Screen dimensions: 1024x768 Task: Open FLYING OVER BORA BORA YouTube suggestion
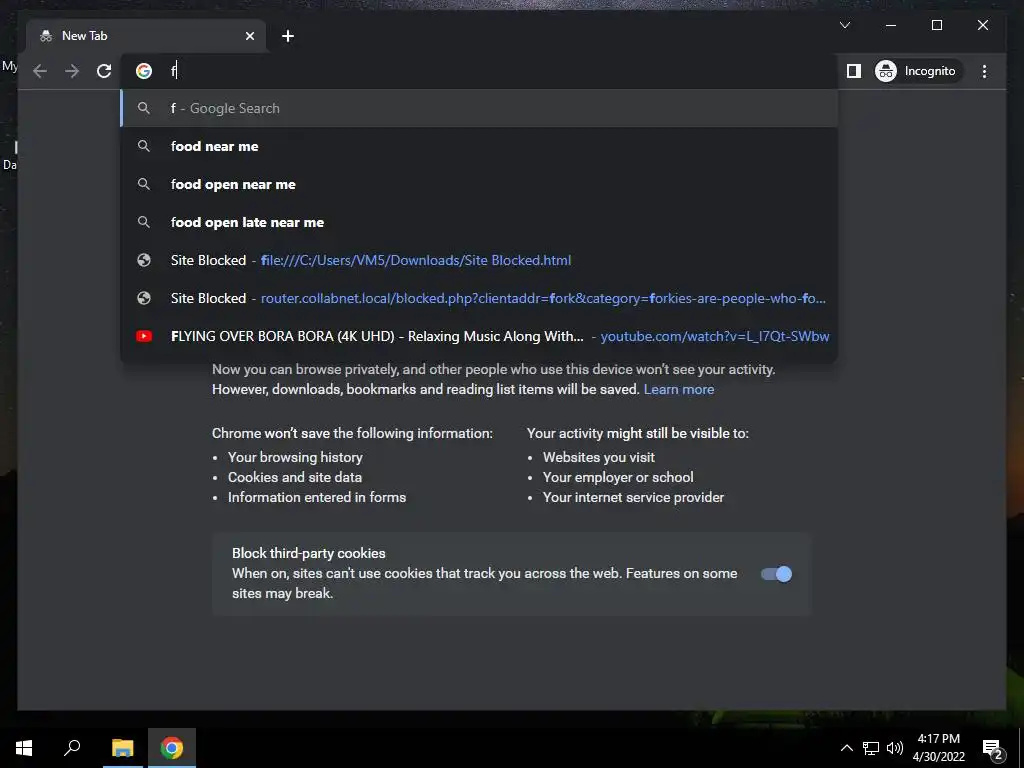point(479,336)
